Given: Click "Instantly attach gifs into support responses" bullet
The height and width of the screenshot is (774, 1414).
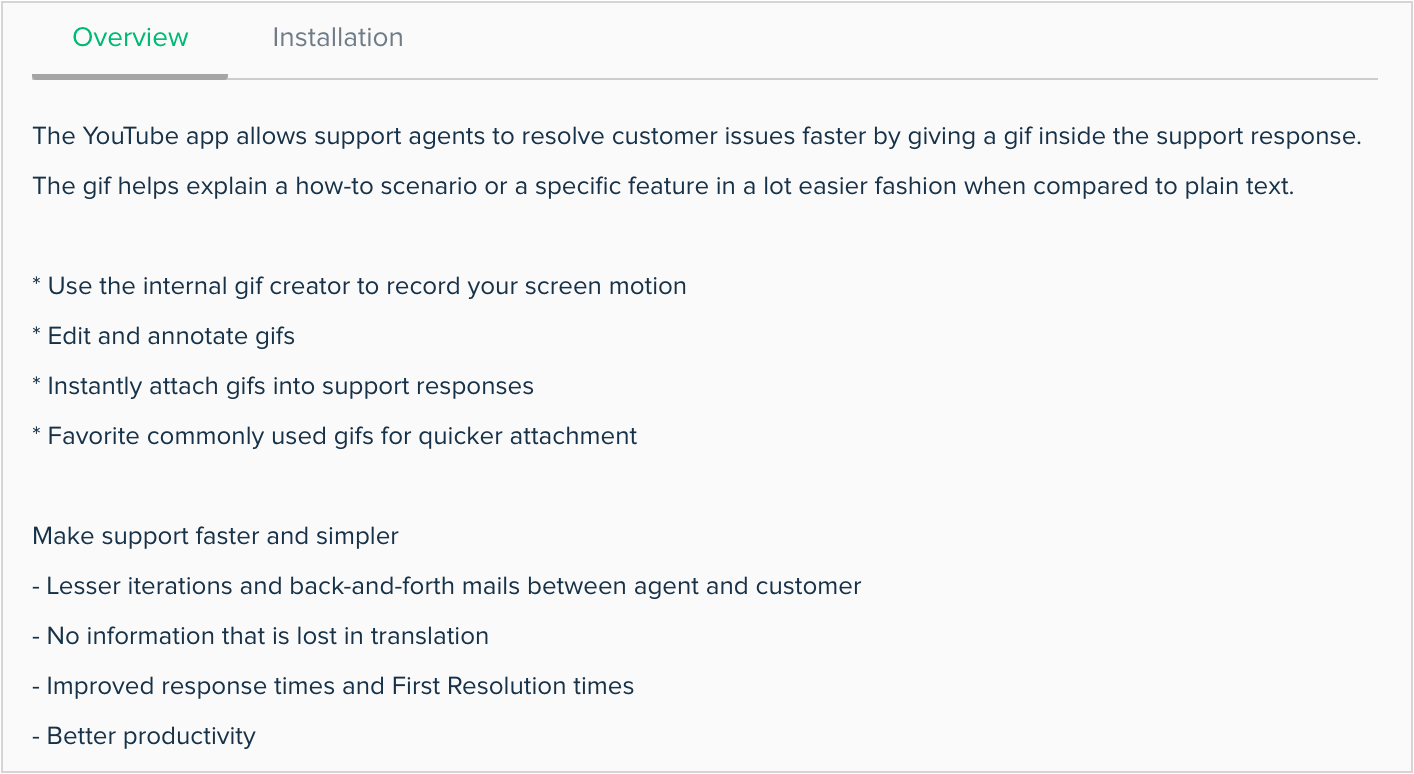Looking at the screenshot, I should pyautogui.click(x=291, y=387).
